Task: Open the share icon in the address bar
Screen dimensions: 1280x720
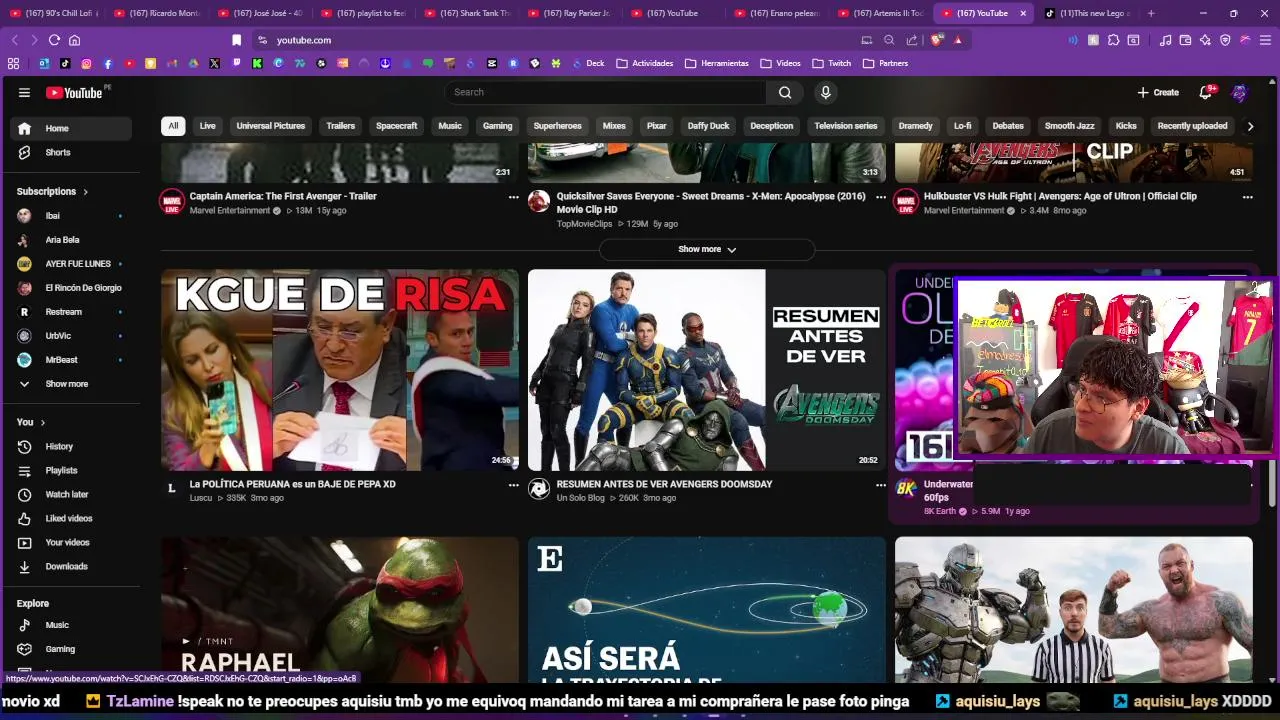Action: click(x=912, y=40)
